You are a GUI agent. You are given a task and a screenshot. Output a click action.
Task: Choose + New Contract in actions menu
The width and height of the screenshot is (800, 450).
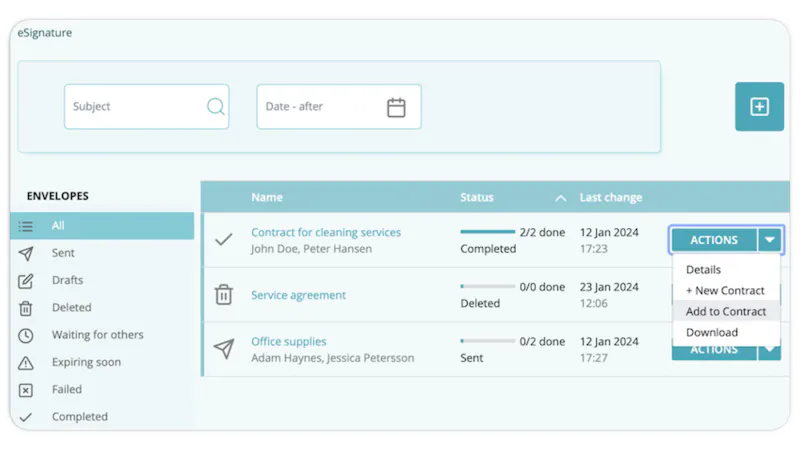[x=725, y=290]
